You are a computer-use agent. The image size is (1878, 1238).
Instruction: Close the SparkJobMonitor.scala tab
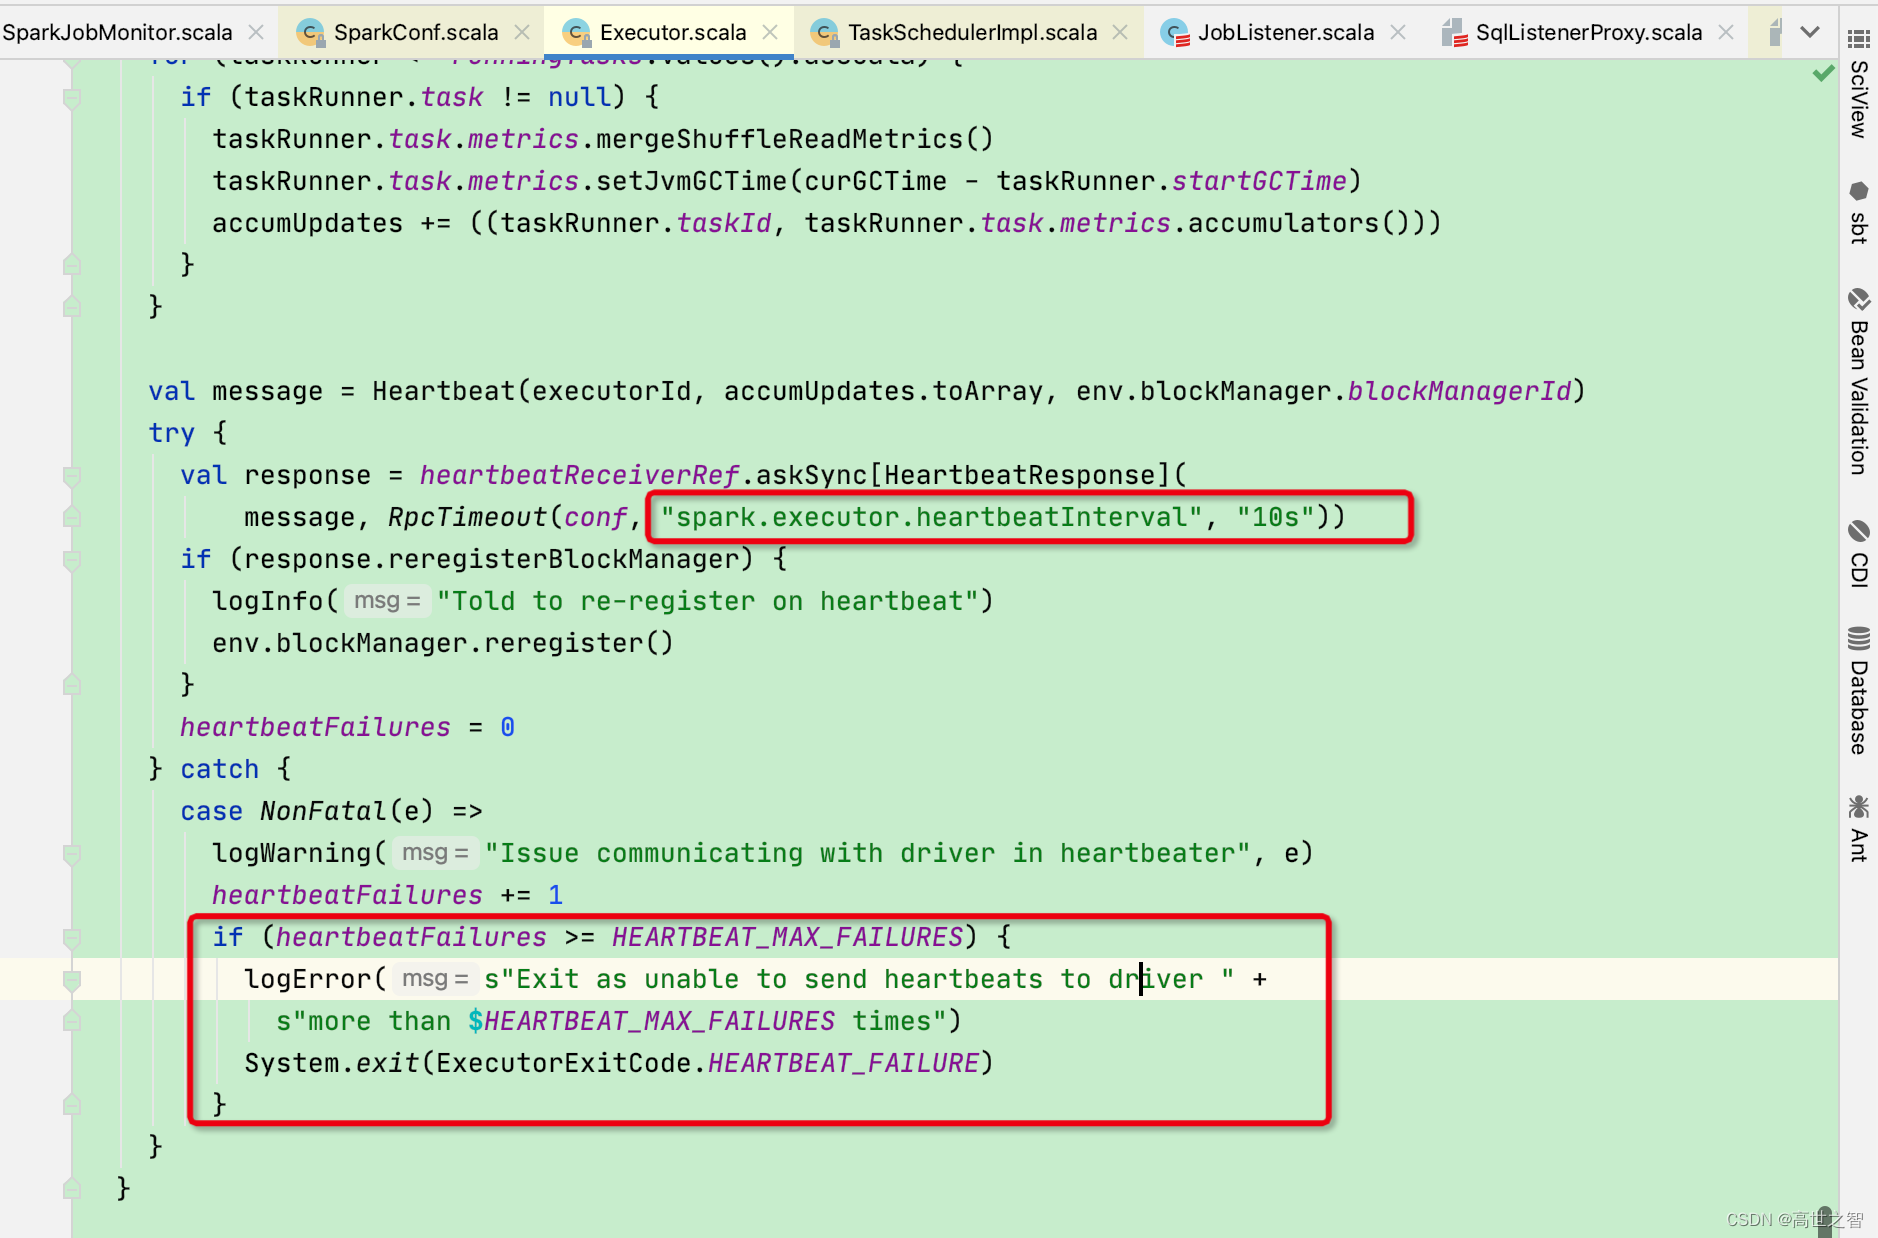point(256,32)
